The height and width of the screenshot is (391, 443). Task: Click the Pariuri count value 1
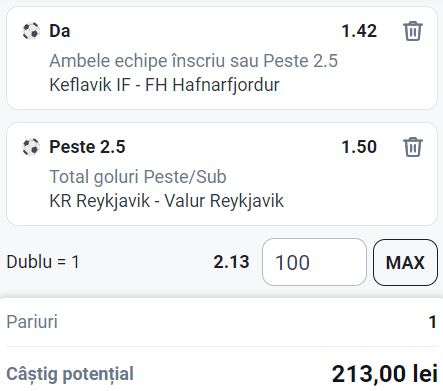433,322
